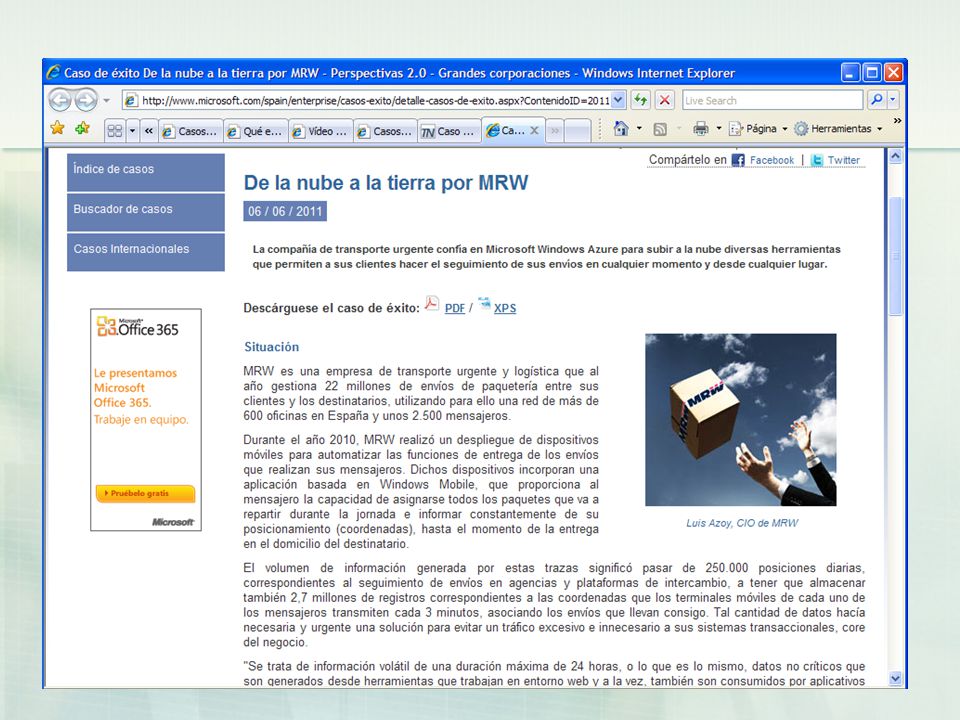
Task: Click the Internet Explorer title bar icon
Action: click(54, 72)
